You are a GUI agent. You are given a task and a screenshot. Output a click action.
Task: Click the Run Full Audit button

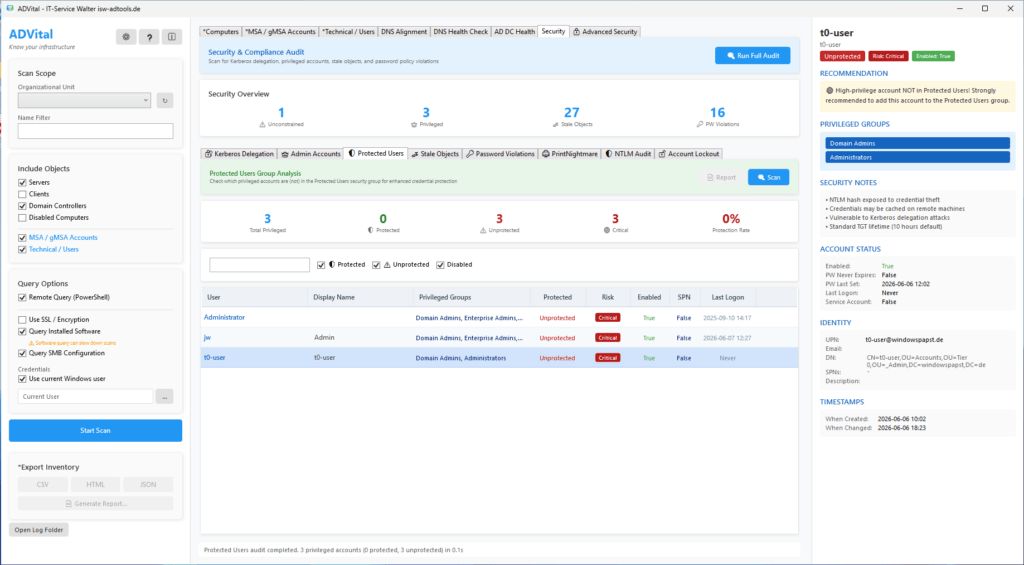[752, 56]
